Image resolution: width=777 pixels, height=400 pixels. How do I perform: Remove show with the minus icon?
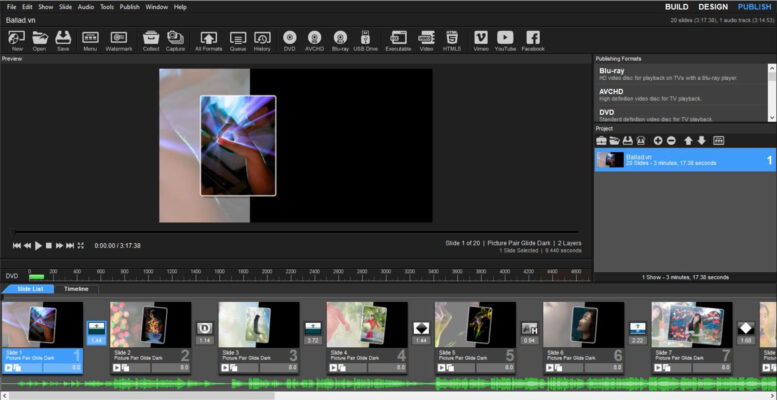pos(671,141)
